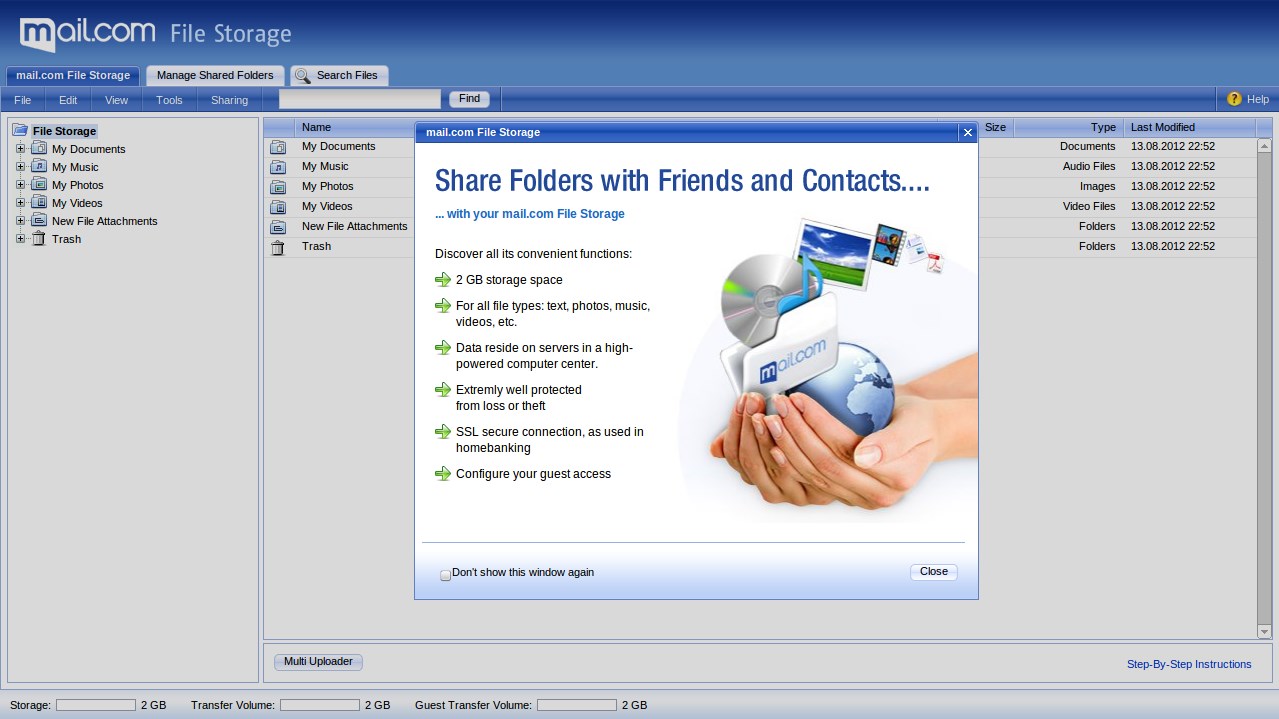This screenshot has height=719, width=1279.
Task: Expand the Trash tree node
Action: click(20, 239)
